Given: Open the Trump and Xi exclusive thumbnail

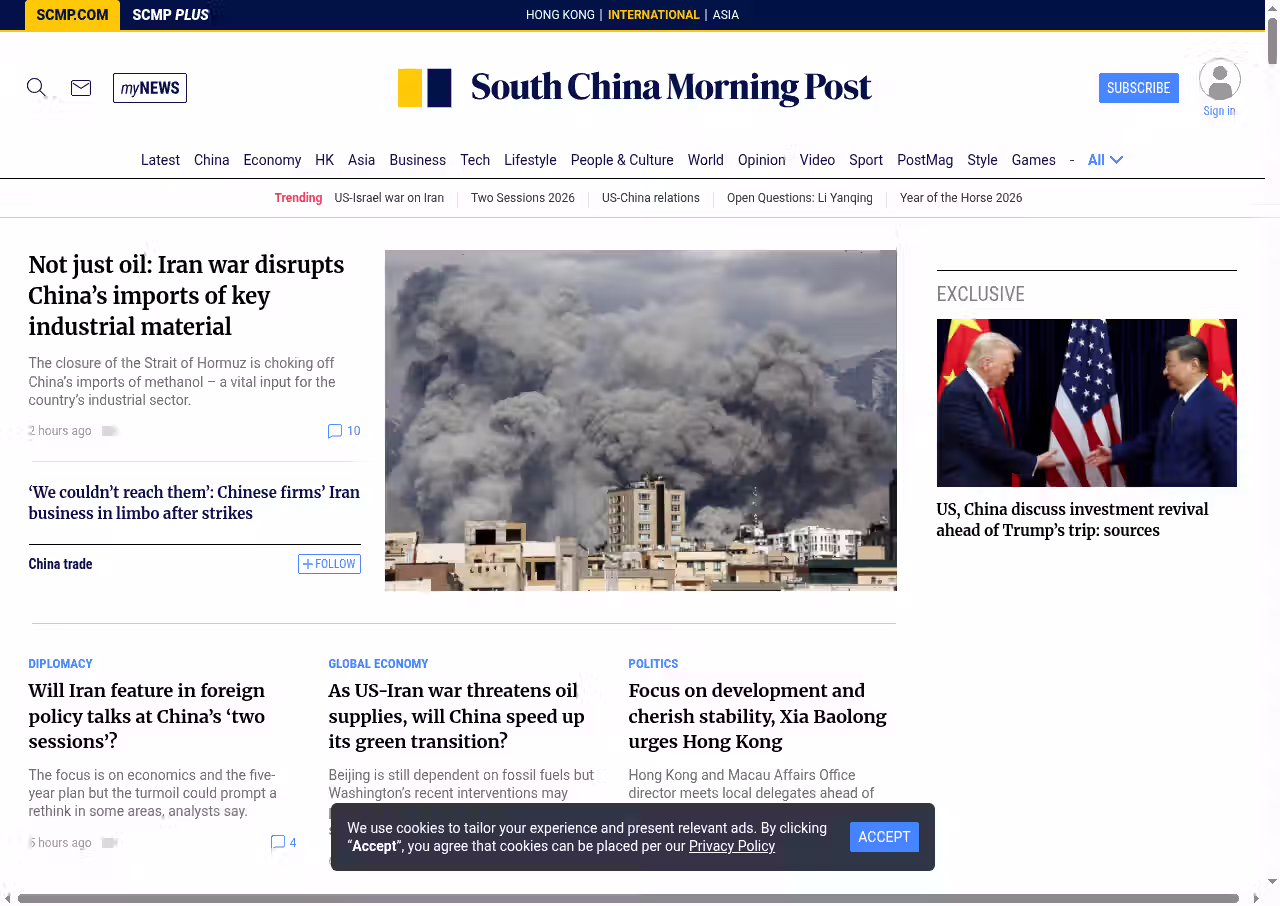Looking at the screenshot, I should tap(1086, 403).
